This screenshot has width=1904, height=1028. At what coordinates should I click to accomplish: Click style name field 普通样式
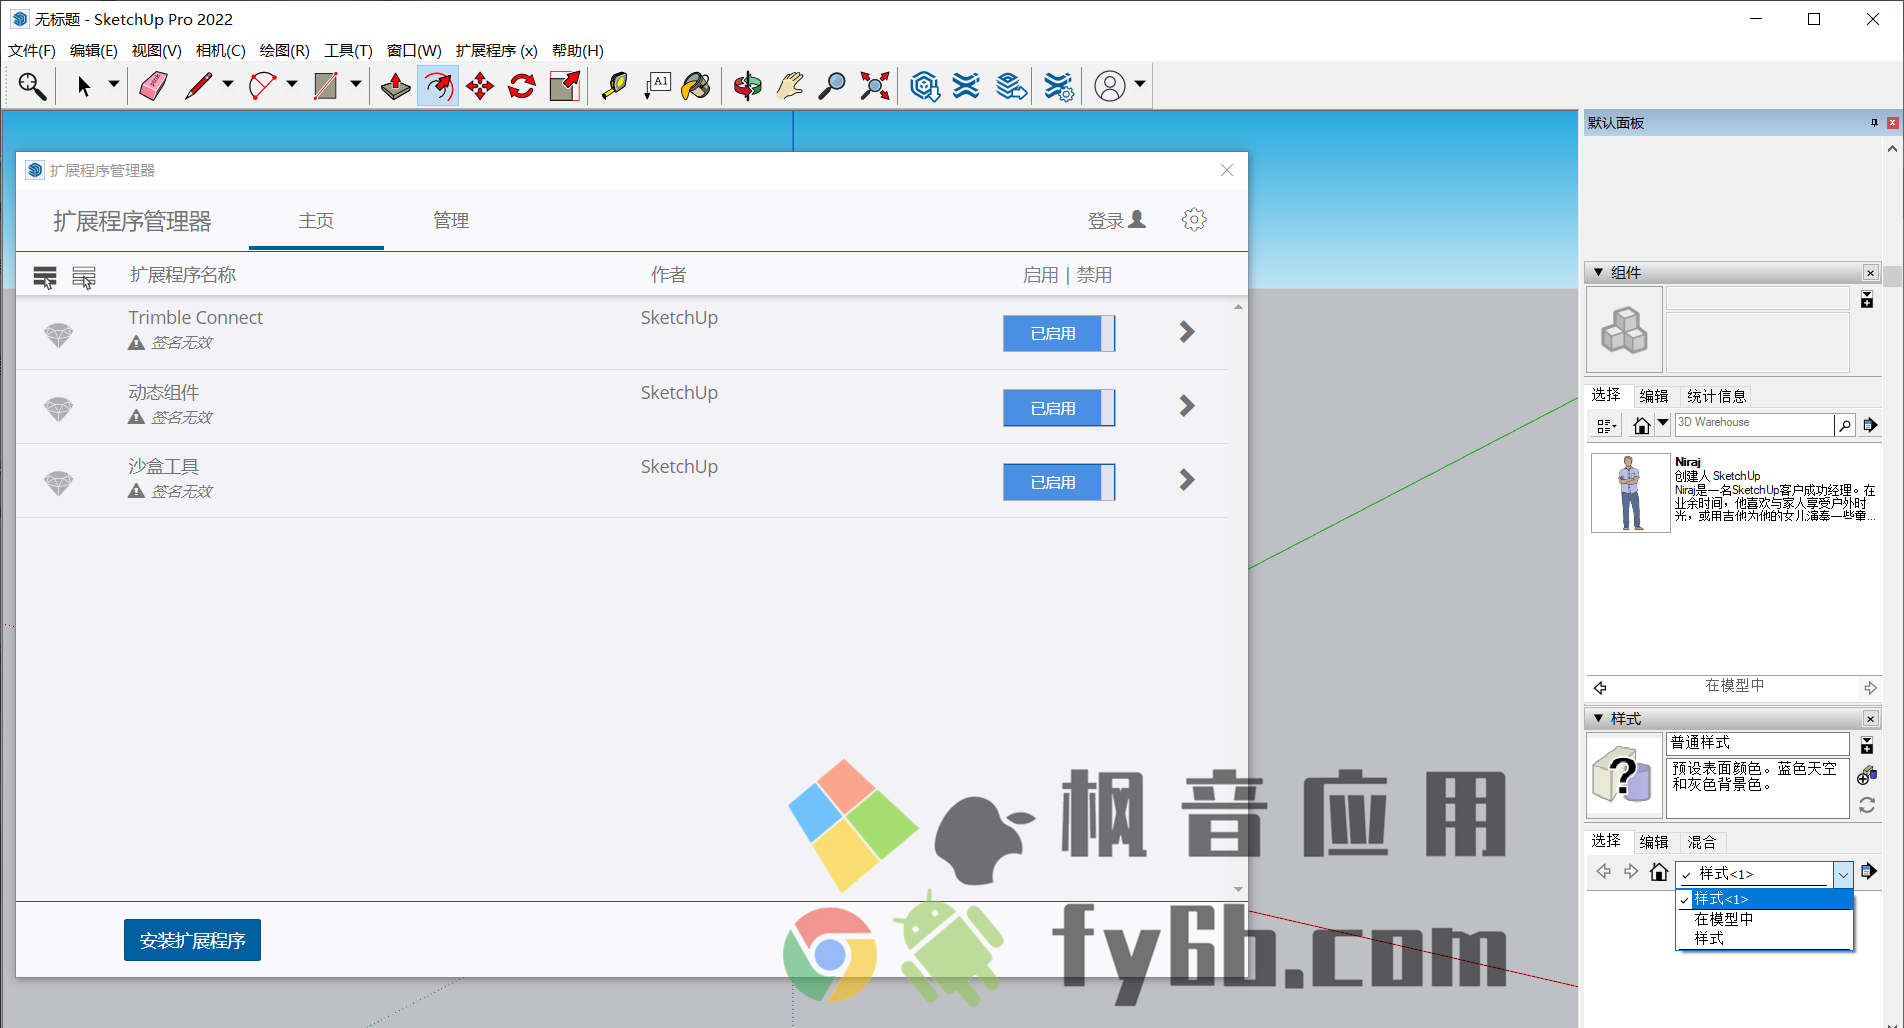coord(1757,743)
